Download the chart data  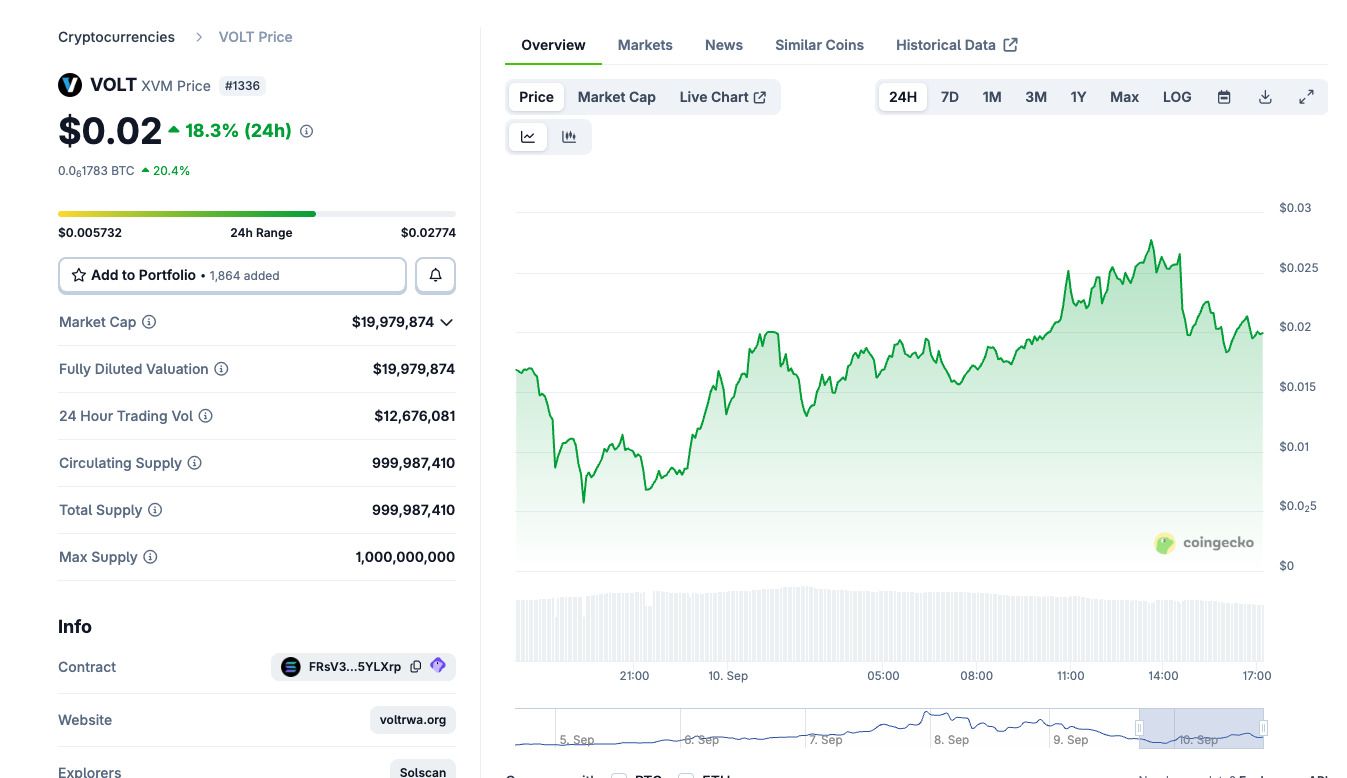(x=1265, y=97)
